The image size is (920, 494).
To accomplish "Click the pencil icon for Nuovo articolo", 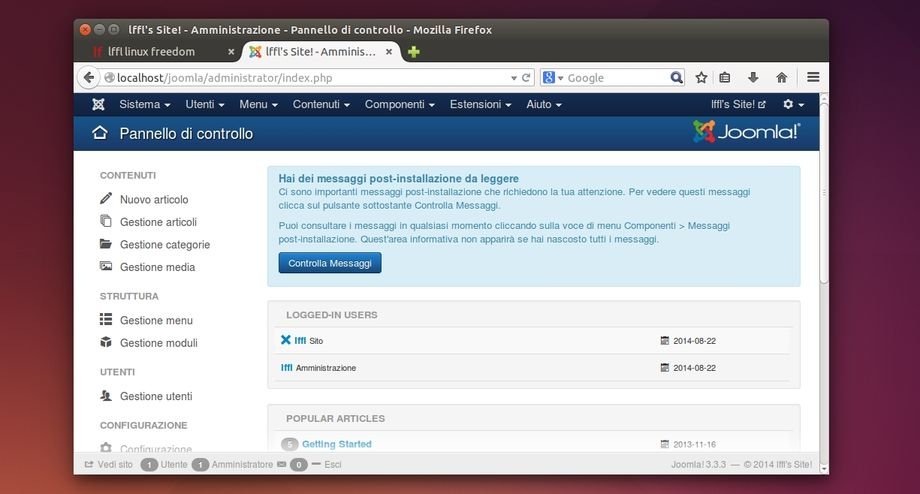I will 106,198.
